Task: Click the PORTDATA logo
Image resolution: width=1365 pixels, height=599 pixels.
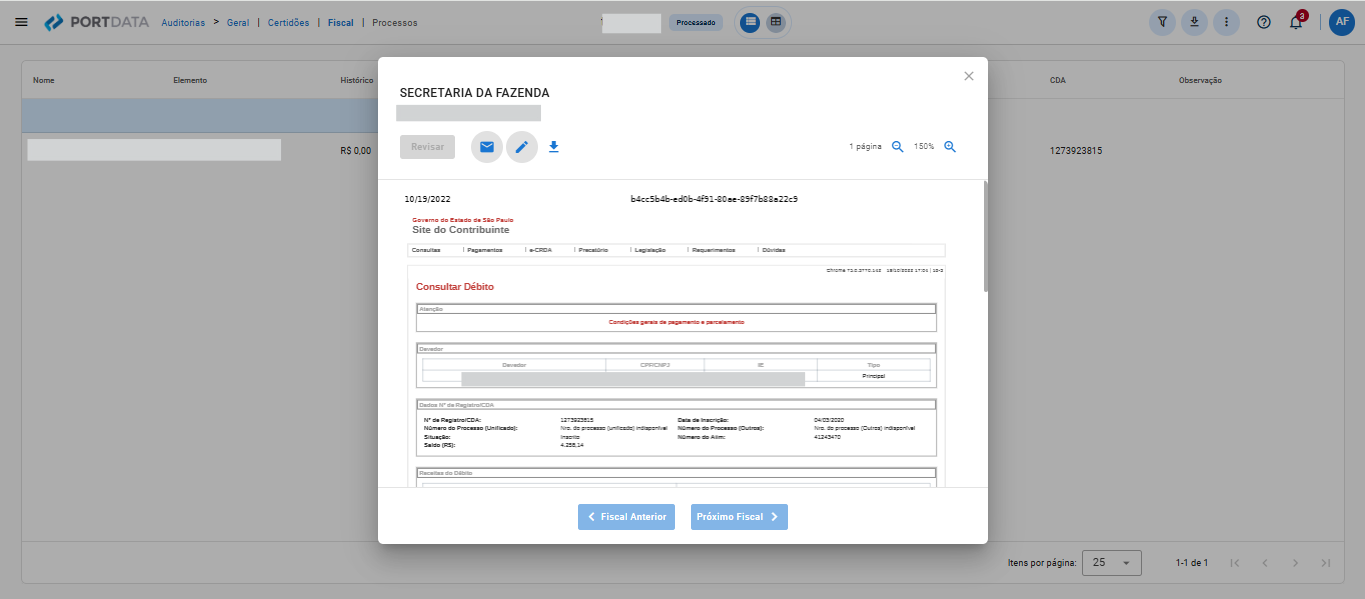Action: pyautogui.click(x=97, y=22)
